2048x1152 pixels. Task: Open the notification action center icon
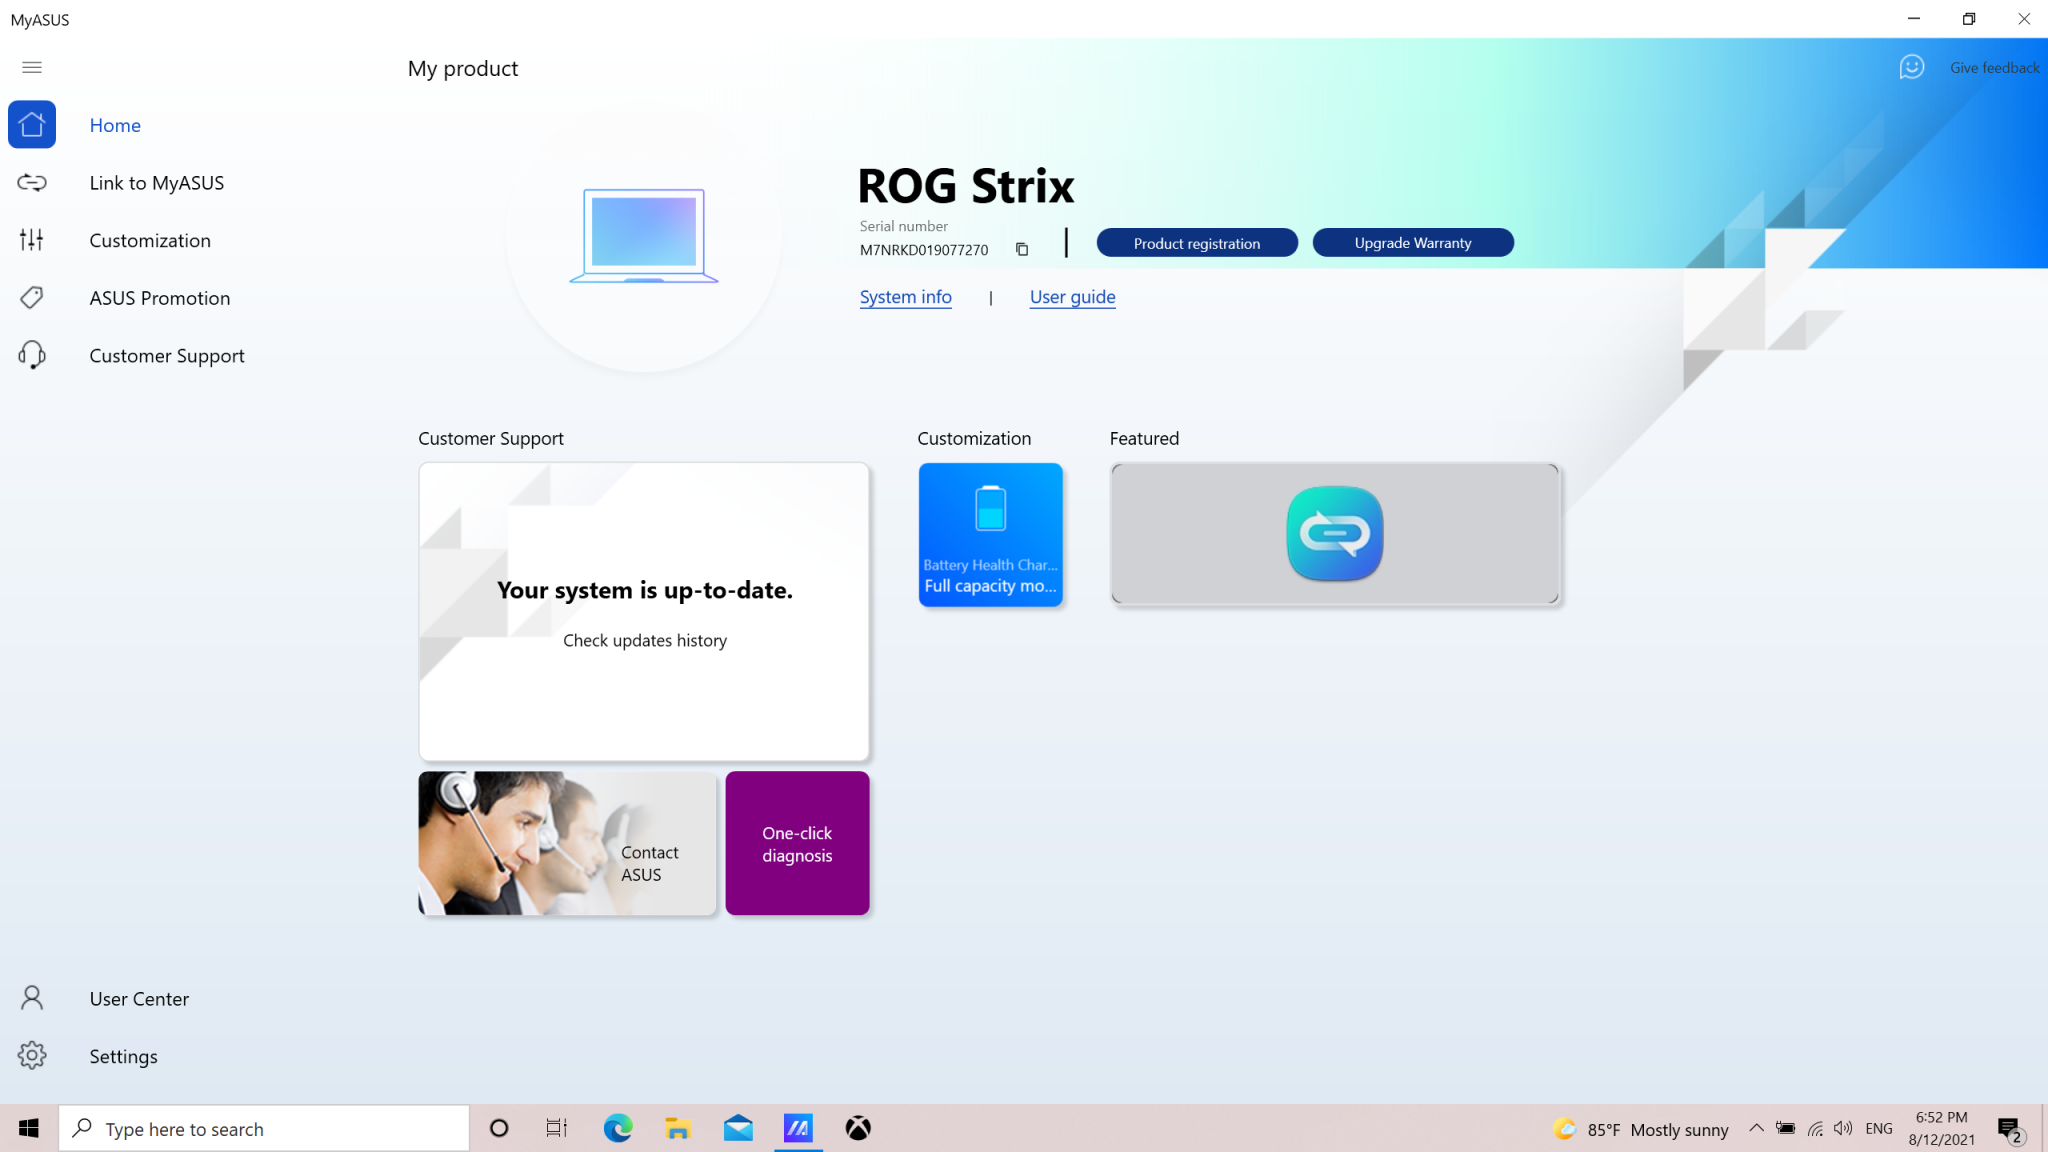pyautogui.click(x=2010, y=1129)
